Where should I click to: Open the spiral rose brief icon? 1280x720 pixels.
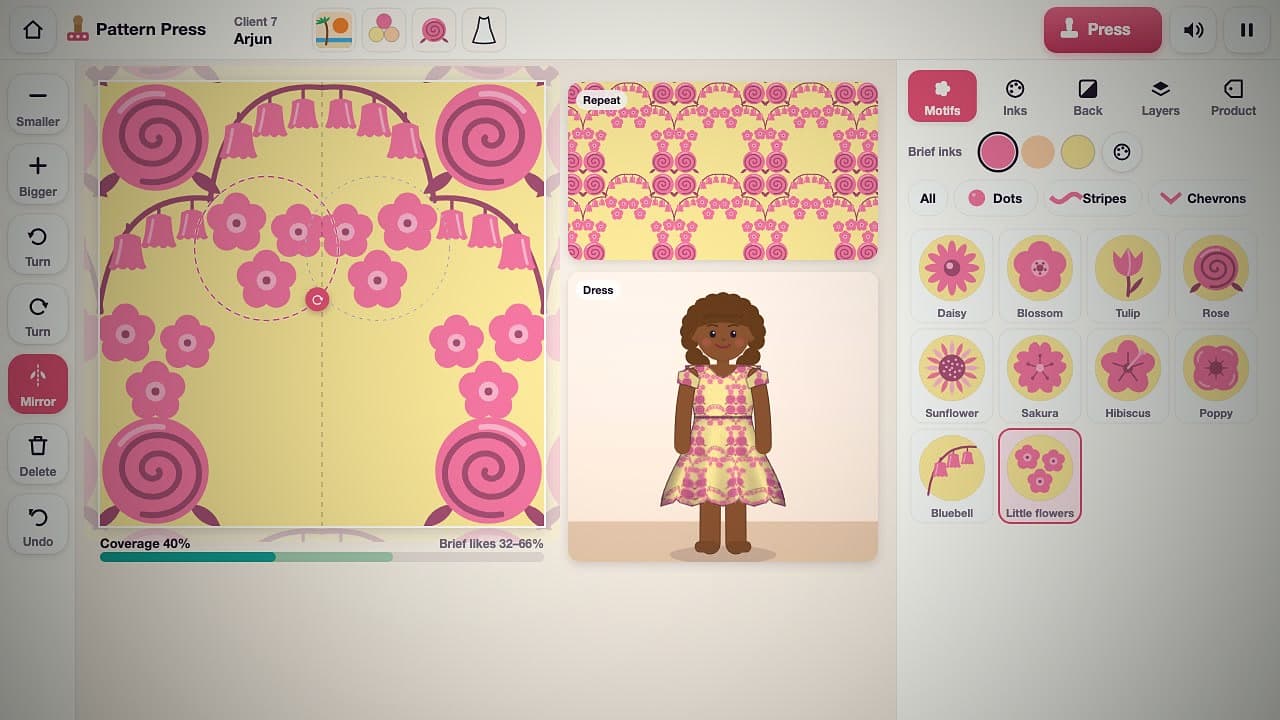click(x=433, y=30)
